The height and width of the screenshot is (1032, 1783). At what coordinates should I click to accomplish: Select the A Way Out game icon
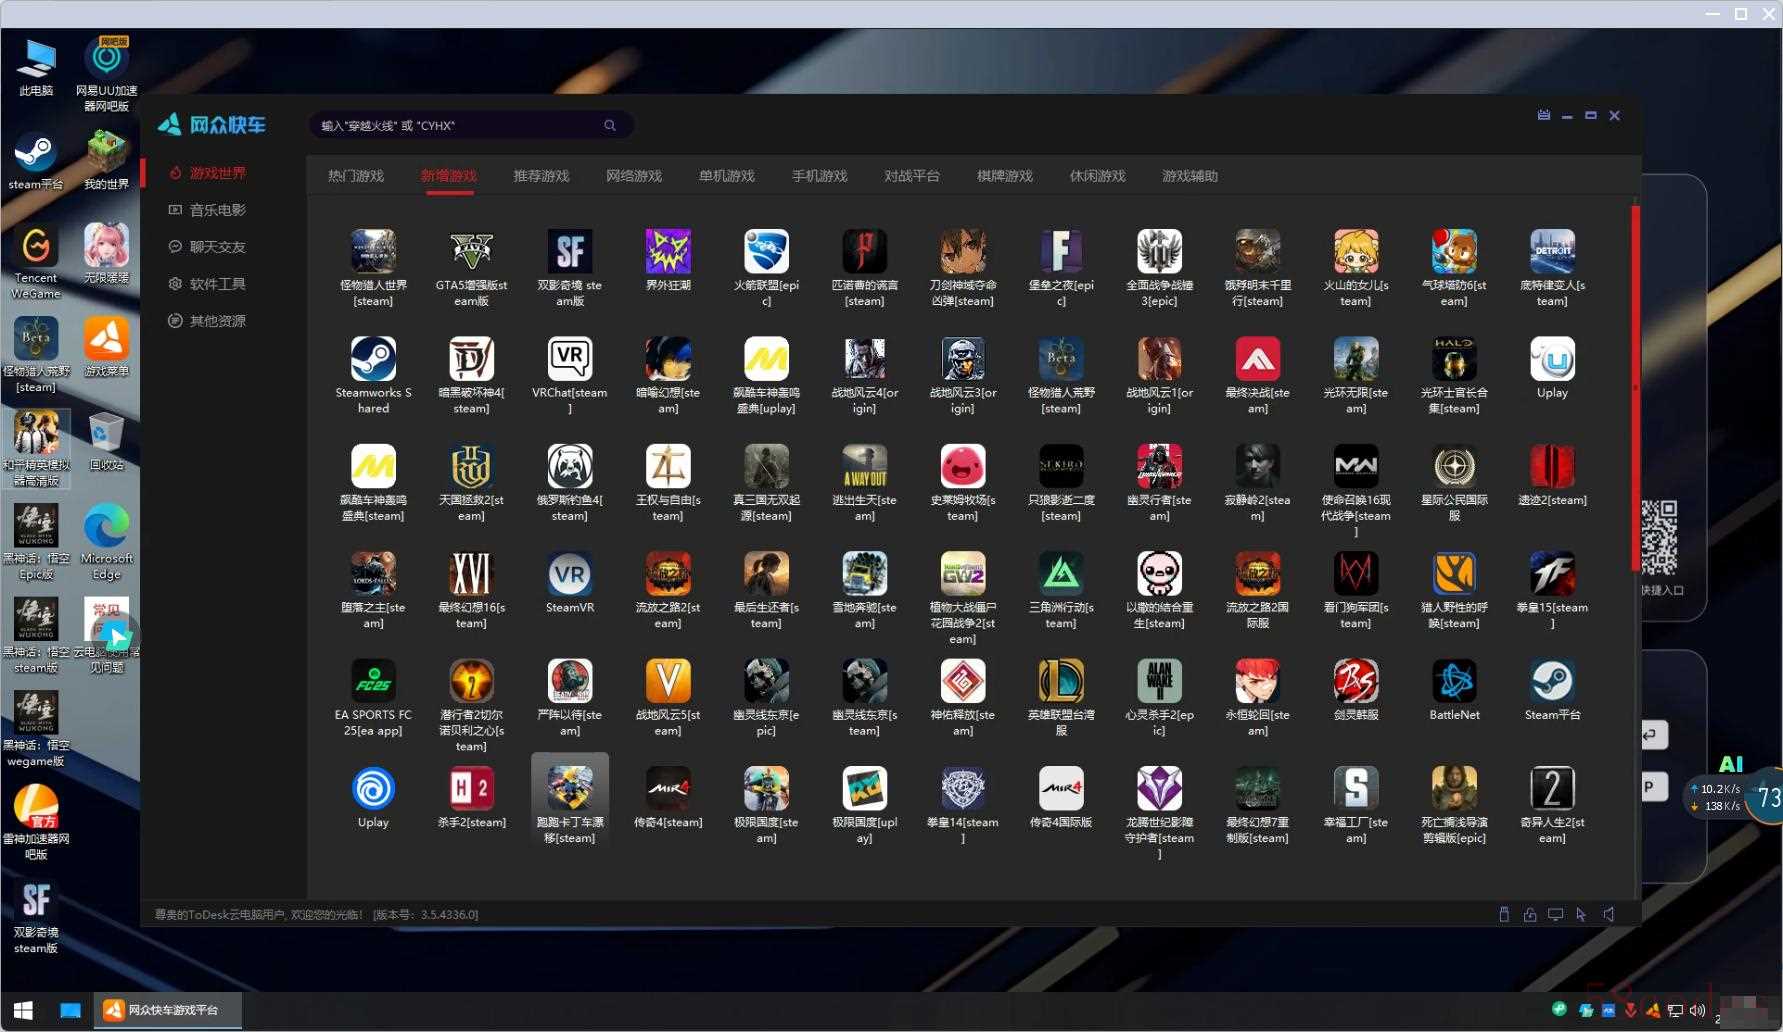(864, 467)
